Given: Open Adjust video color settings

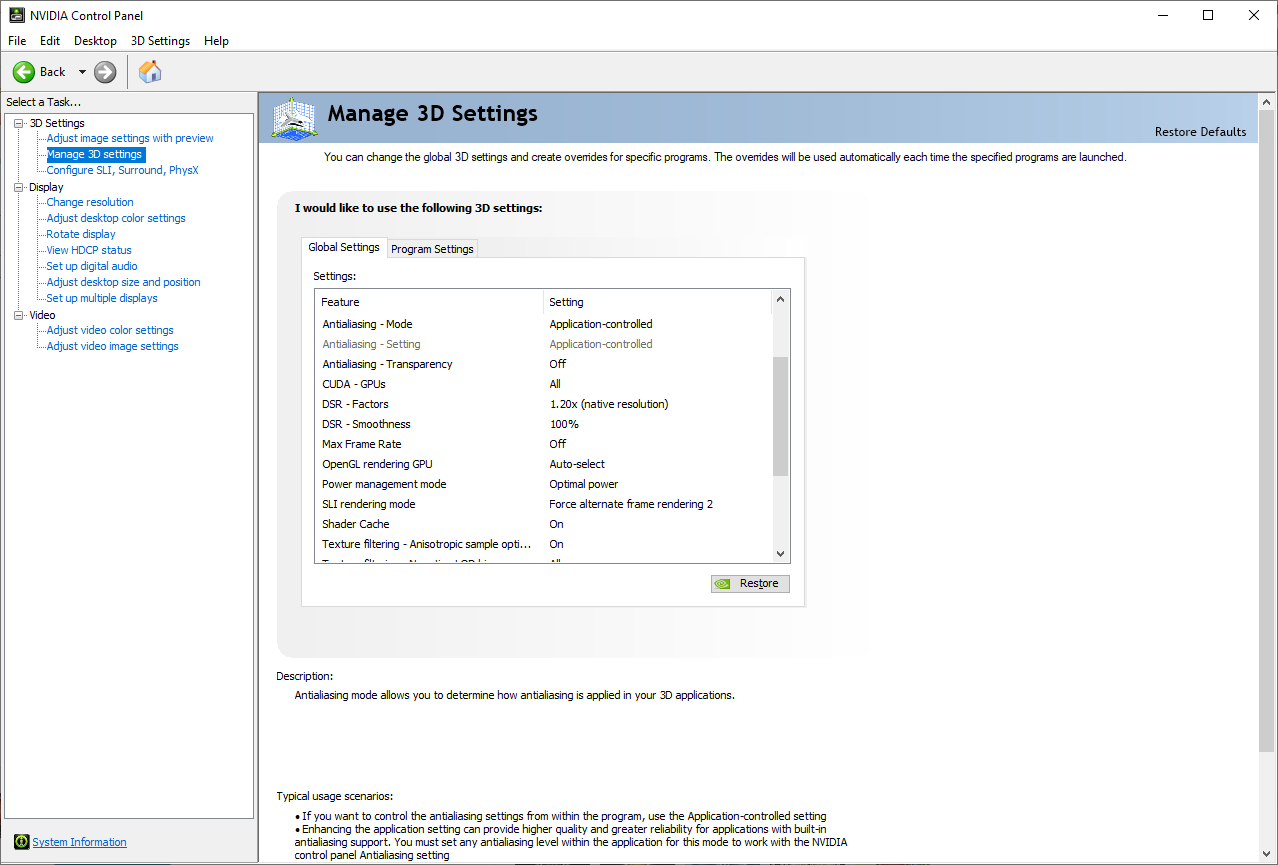Looking at the screenshot, I should coord(110,330).
